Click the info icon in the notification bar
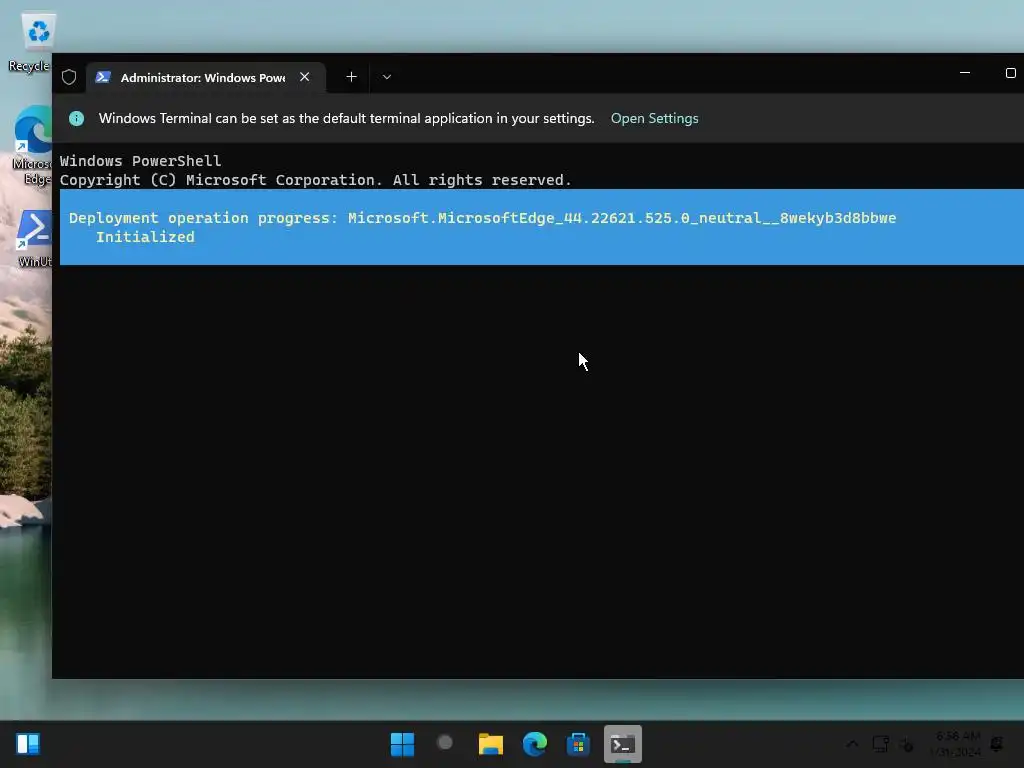 (x=76, y=118)
